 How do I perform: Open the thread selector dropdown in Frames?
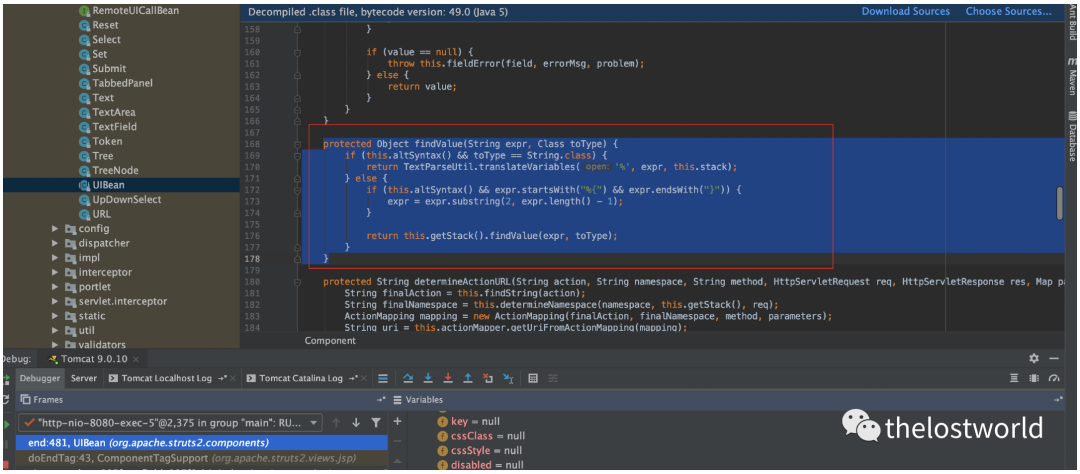pyautogui.click(x=313, y=423)
